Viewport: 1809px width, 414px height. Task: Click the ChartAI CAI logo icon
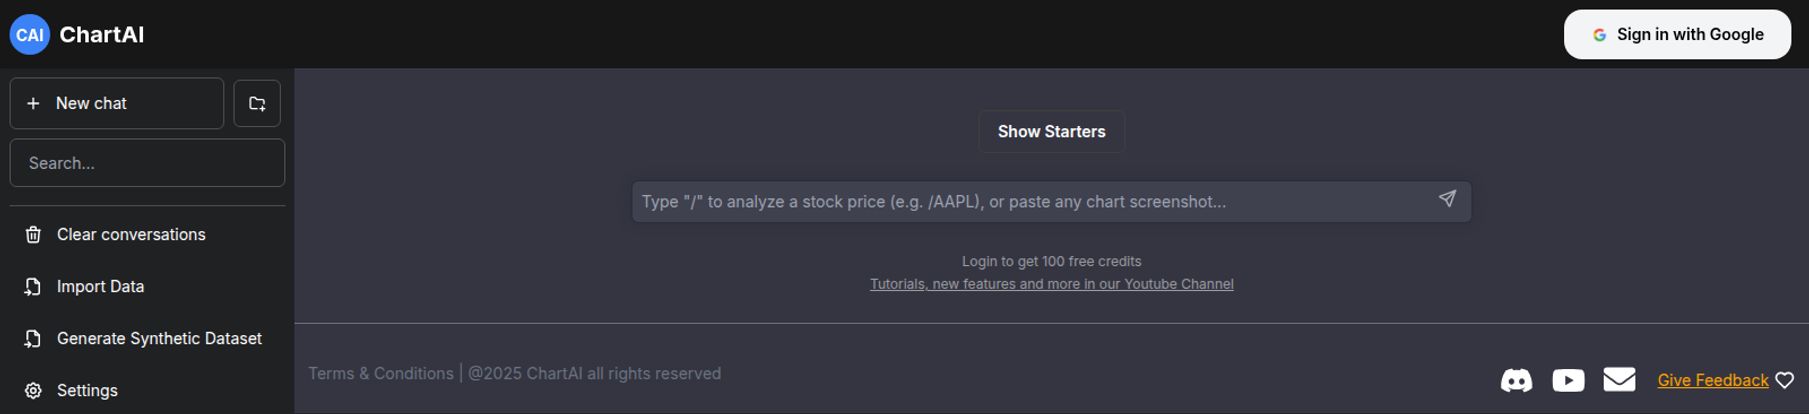point(30,35)
